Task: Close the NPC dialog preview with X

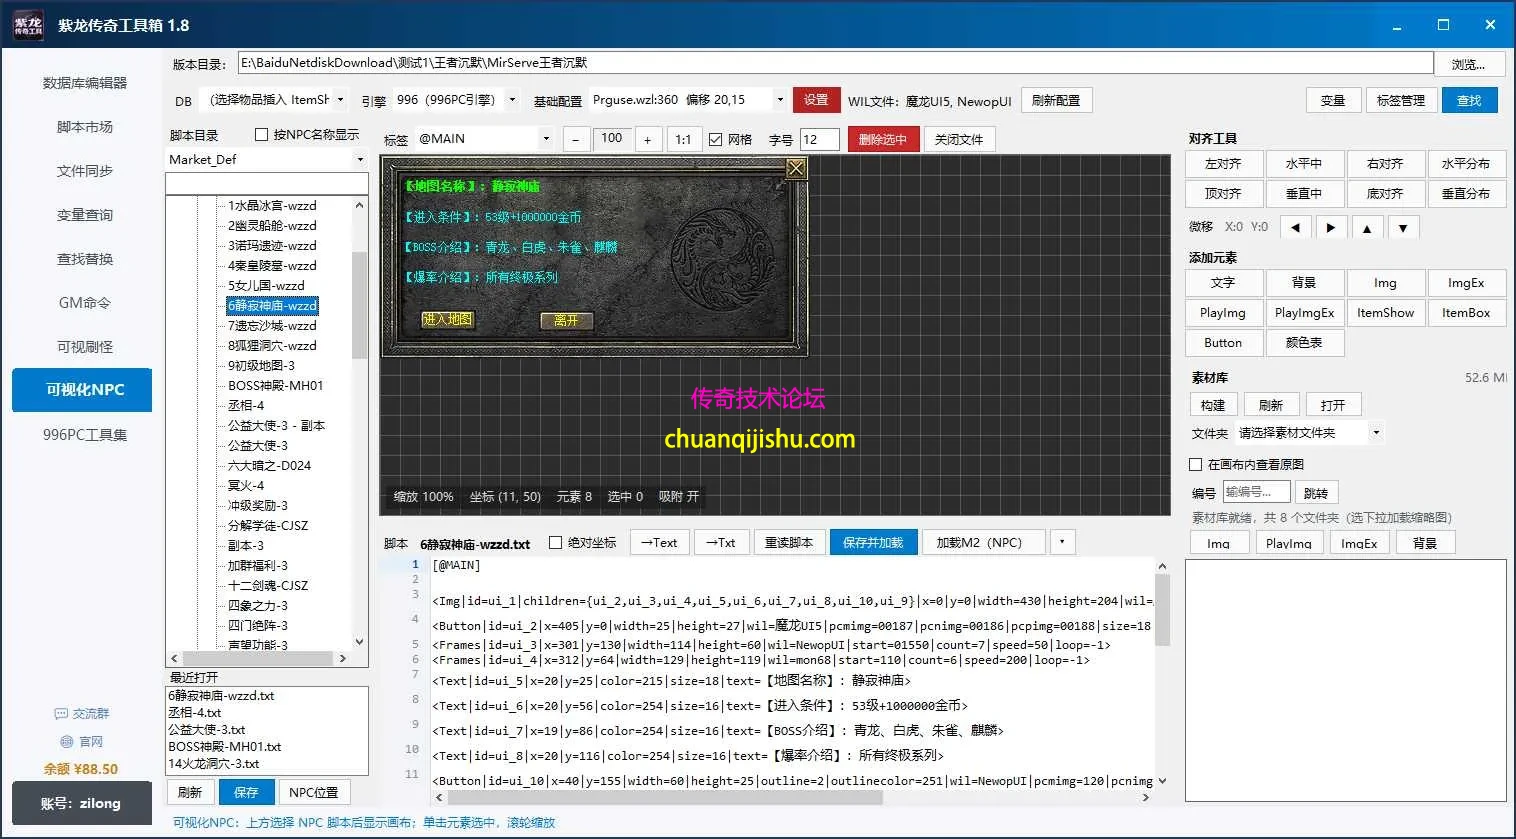Action: tap(796, 168)
